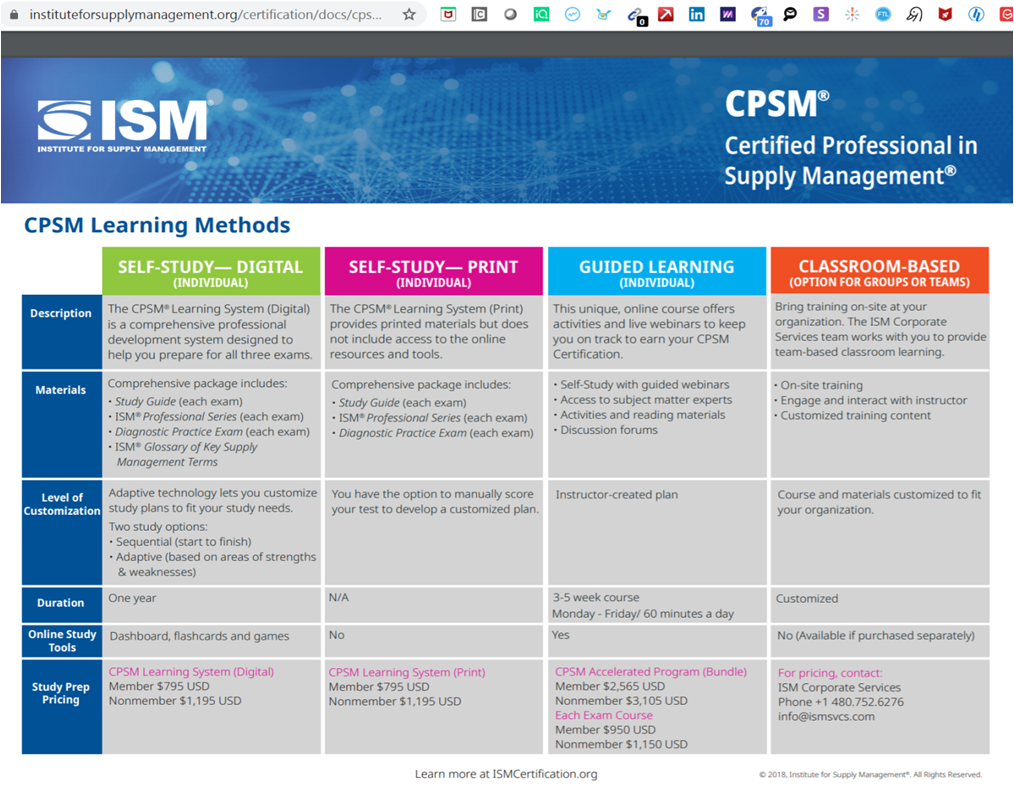Viewport: 1014px width, 791px height.
Task: Open the red extension icon at the toolbar edge
Action: point(1006,14)
